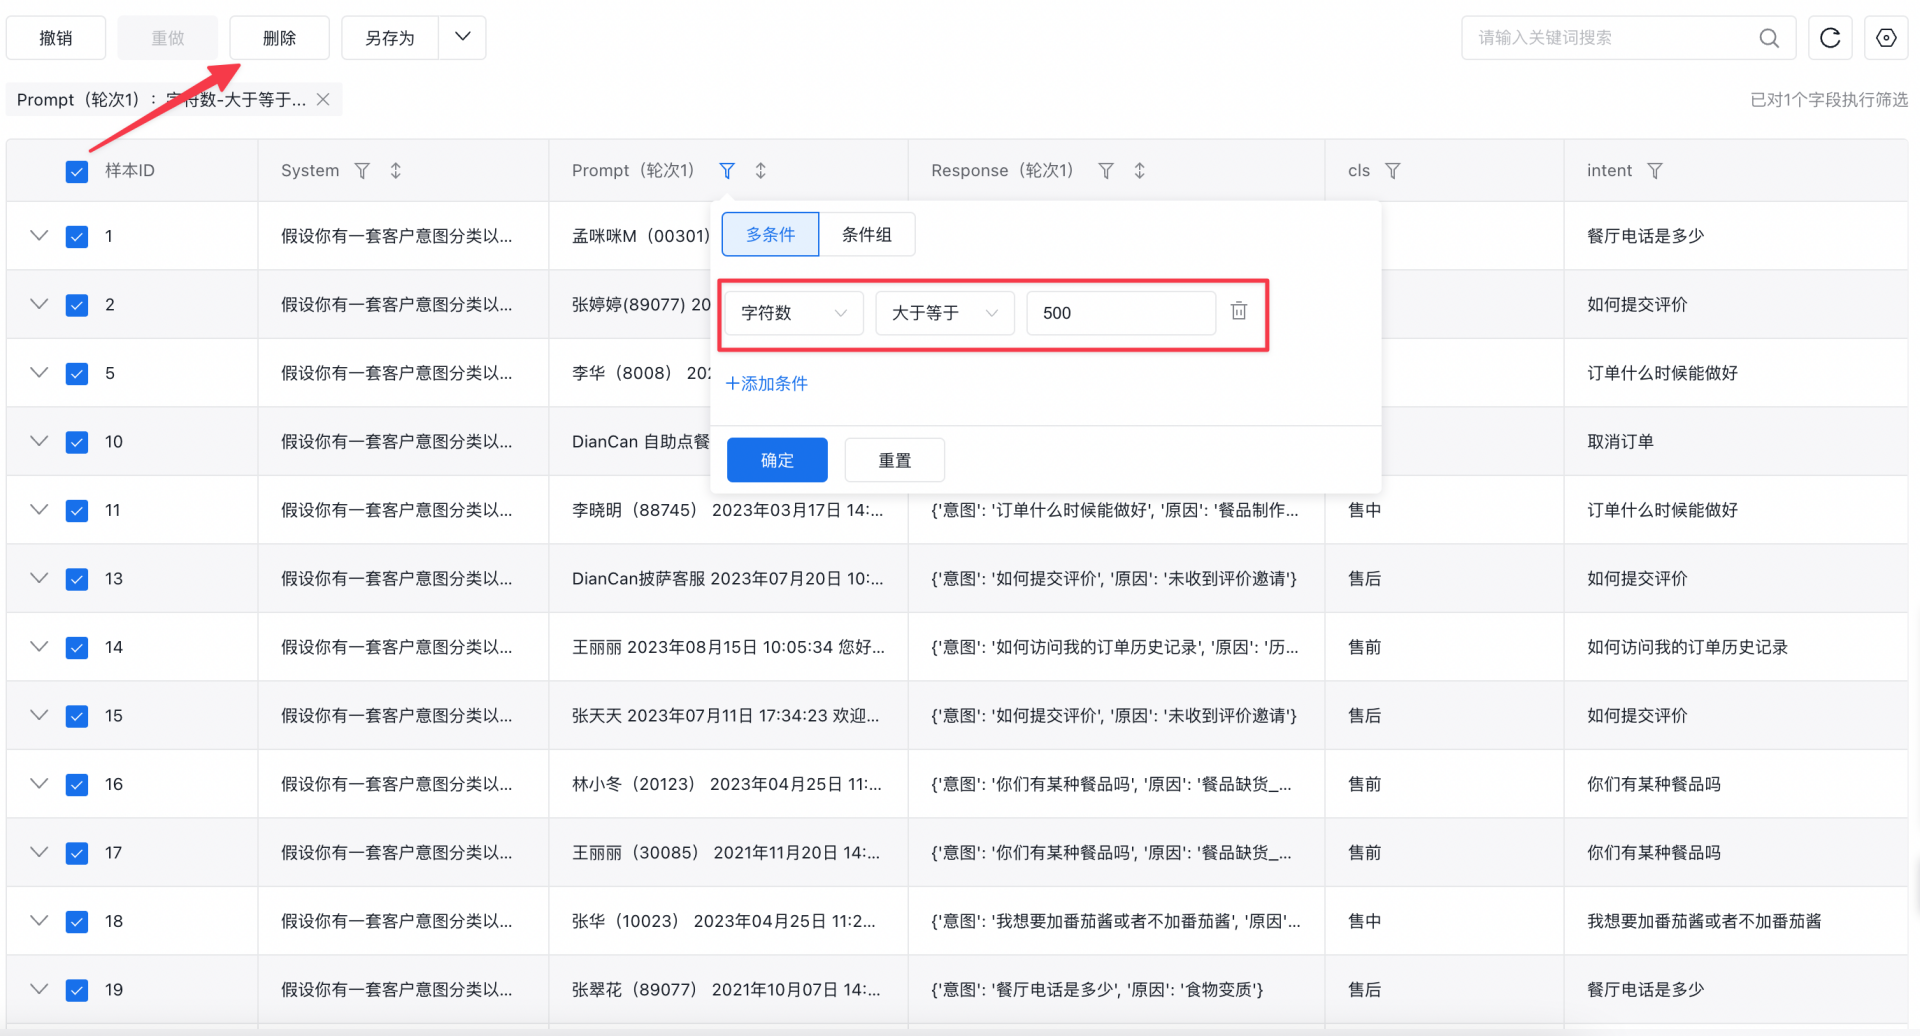
Task: Click the System column sort icon
Action: [x=396, y=171]
